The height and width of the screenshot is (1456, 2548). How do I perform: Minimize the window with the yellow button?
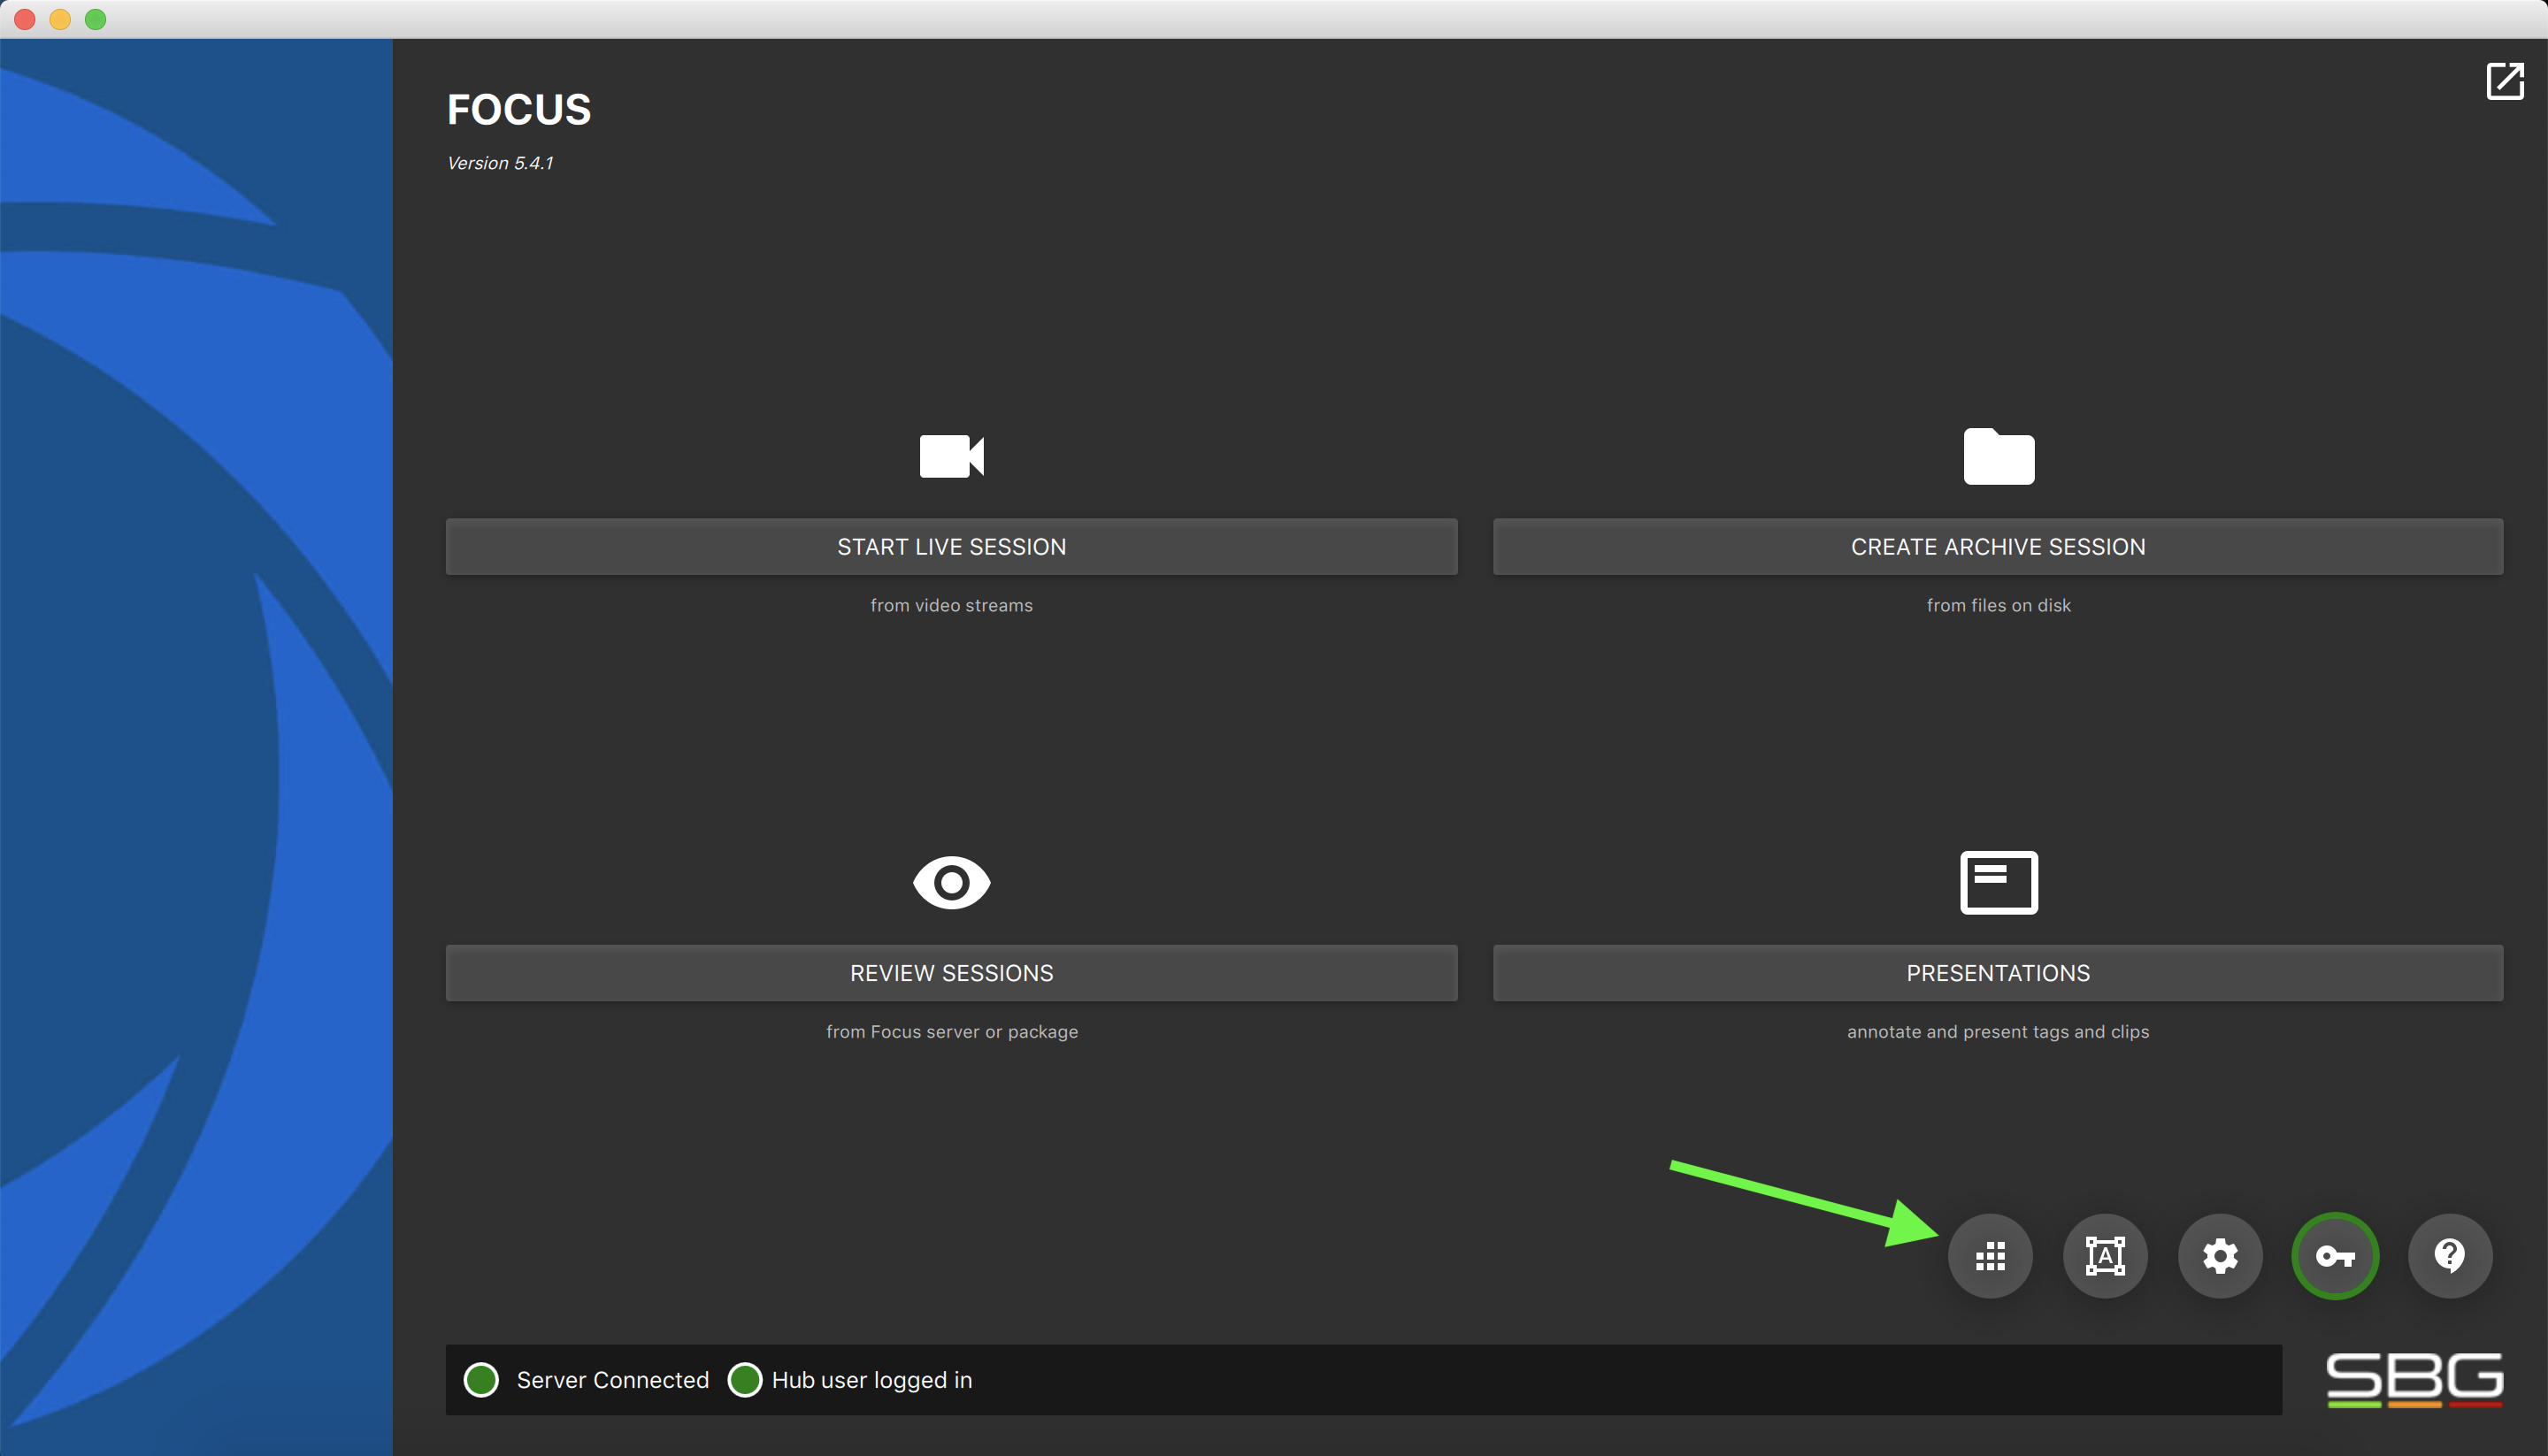(60, 19)
